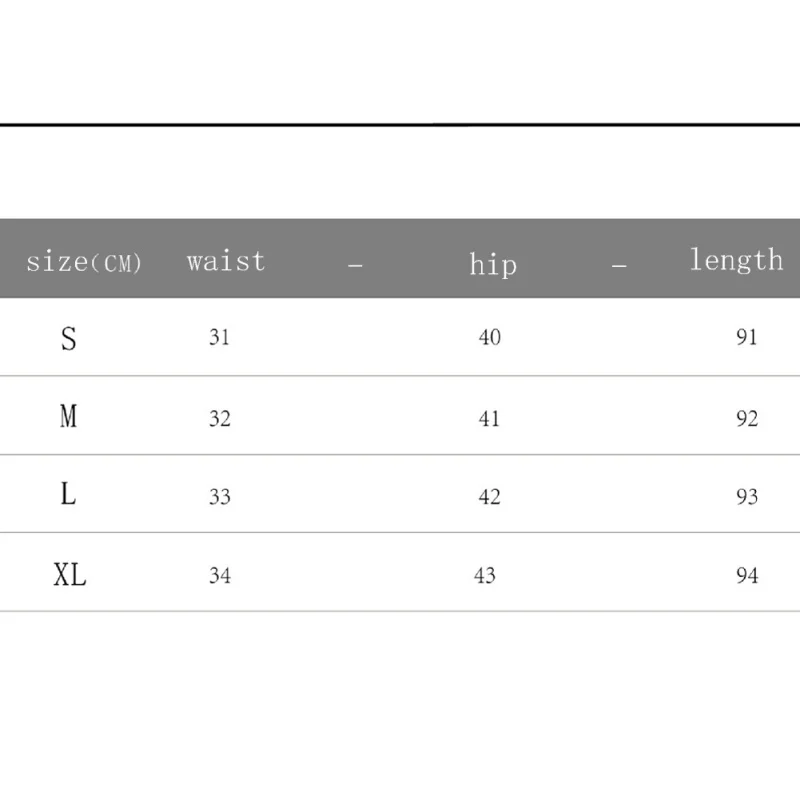Select the XL size row label
This screenshot has height=800, width=800.
click(x=70, y=574)
